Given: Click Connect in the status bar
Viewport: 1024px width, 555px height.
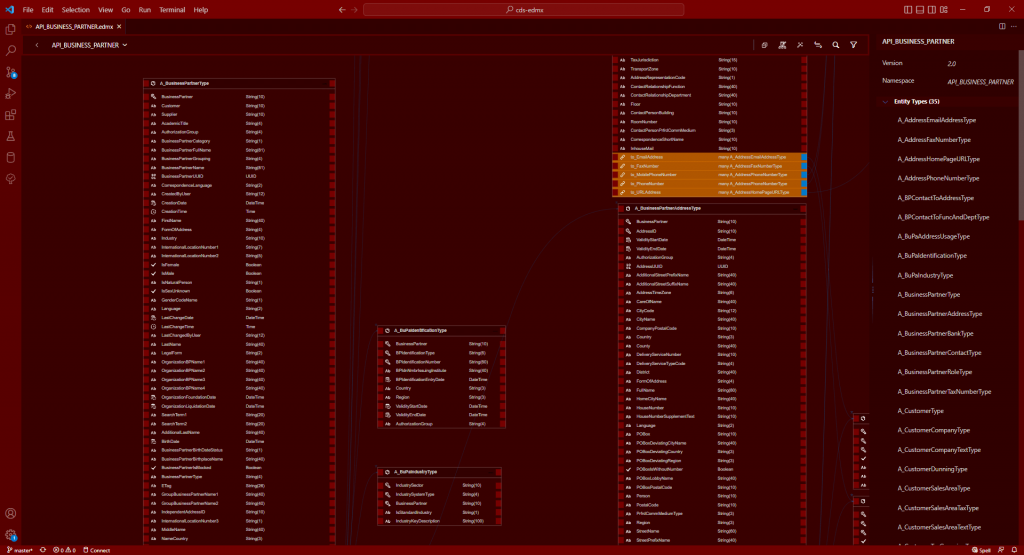Looking at the screenshot, I should 97,550.
